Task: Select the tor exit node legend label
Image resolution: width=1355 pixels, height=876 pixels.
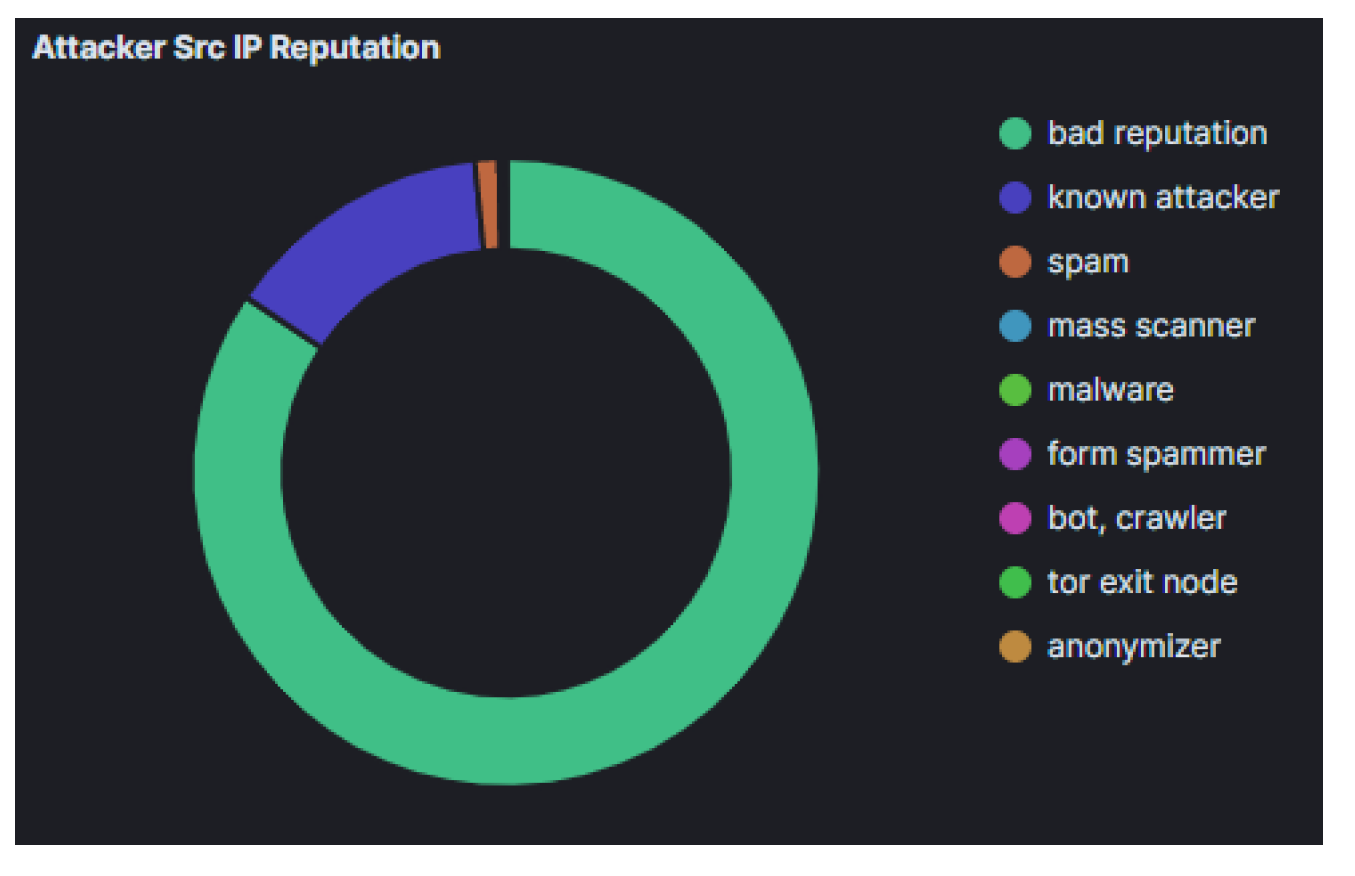Action: pos(1142,581)
